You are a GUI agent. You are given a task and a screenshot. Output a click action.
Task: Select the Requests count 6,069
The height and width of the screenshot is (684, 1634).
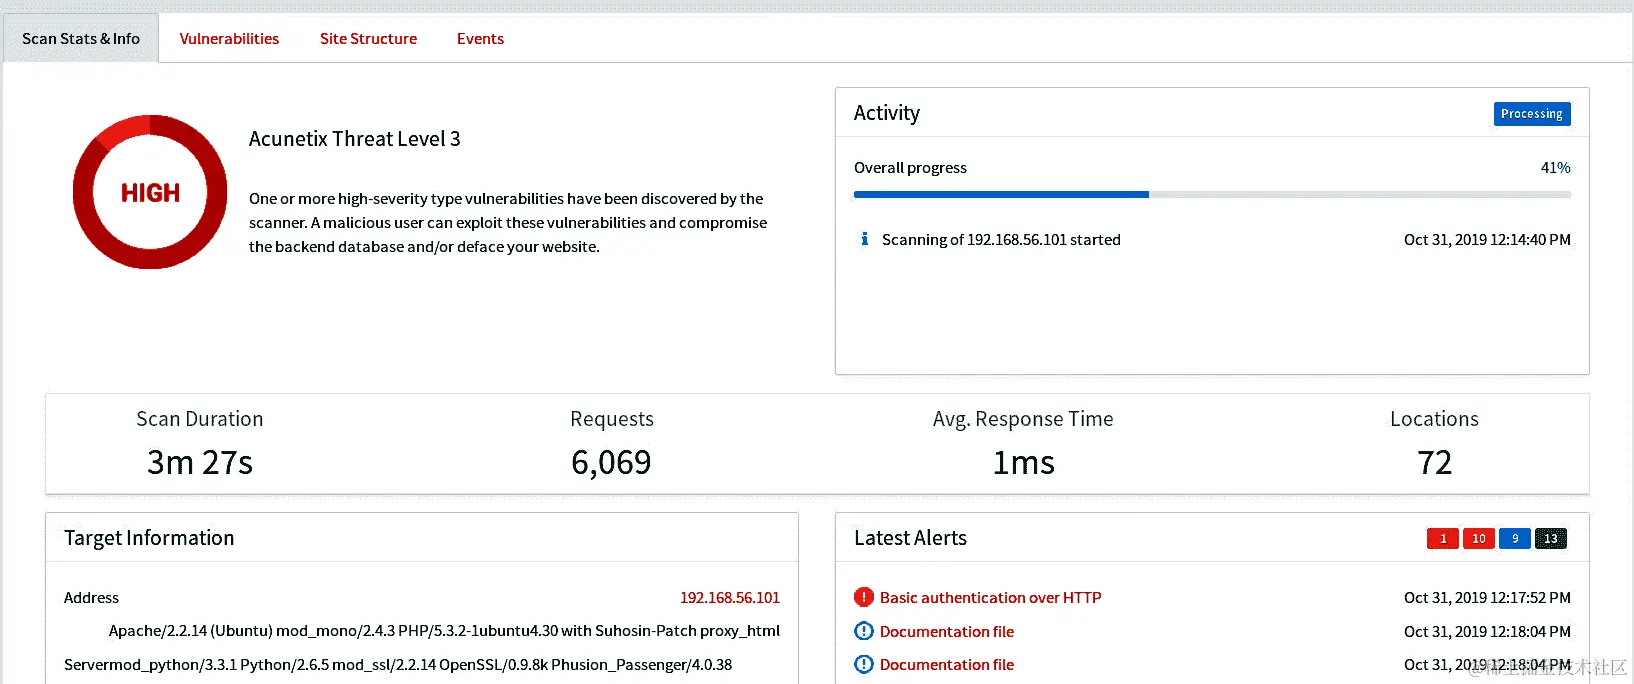click(611, 462)
